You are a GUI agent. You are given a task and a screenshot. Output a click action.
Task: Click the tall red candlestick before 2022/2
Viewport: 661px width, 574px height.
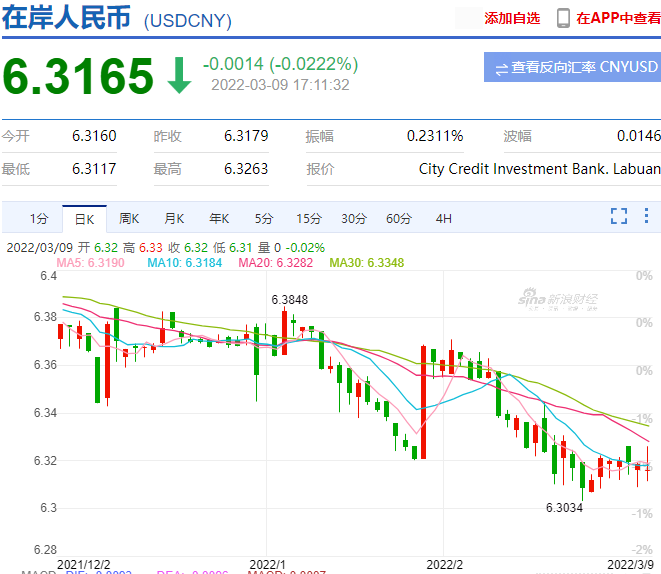(x=423, y=402)
